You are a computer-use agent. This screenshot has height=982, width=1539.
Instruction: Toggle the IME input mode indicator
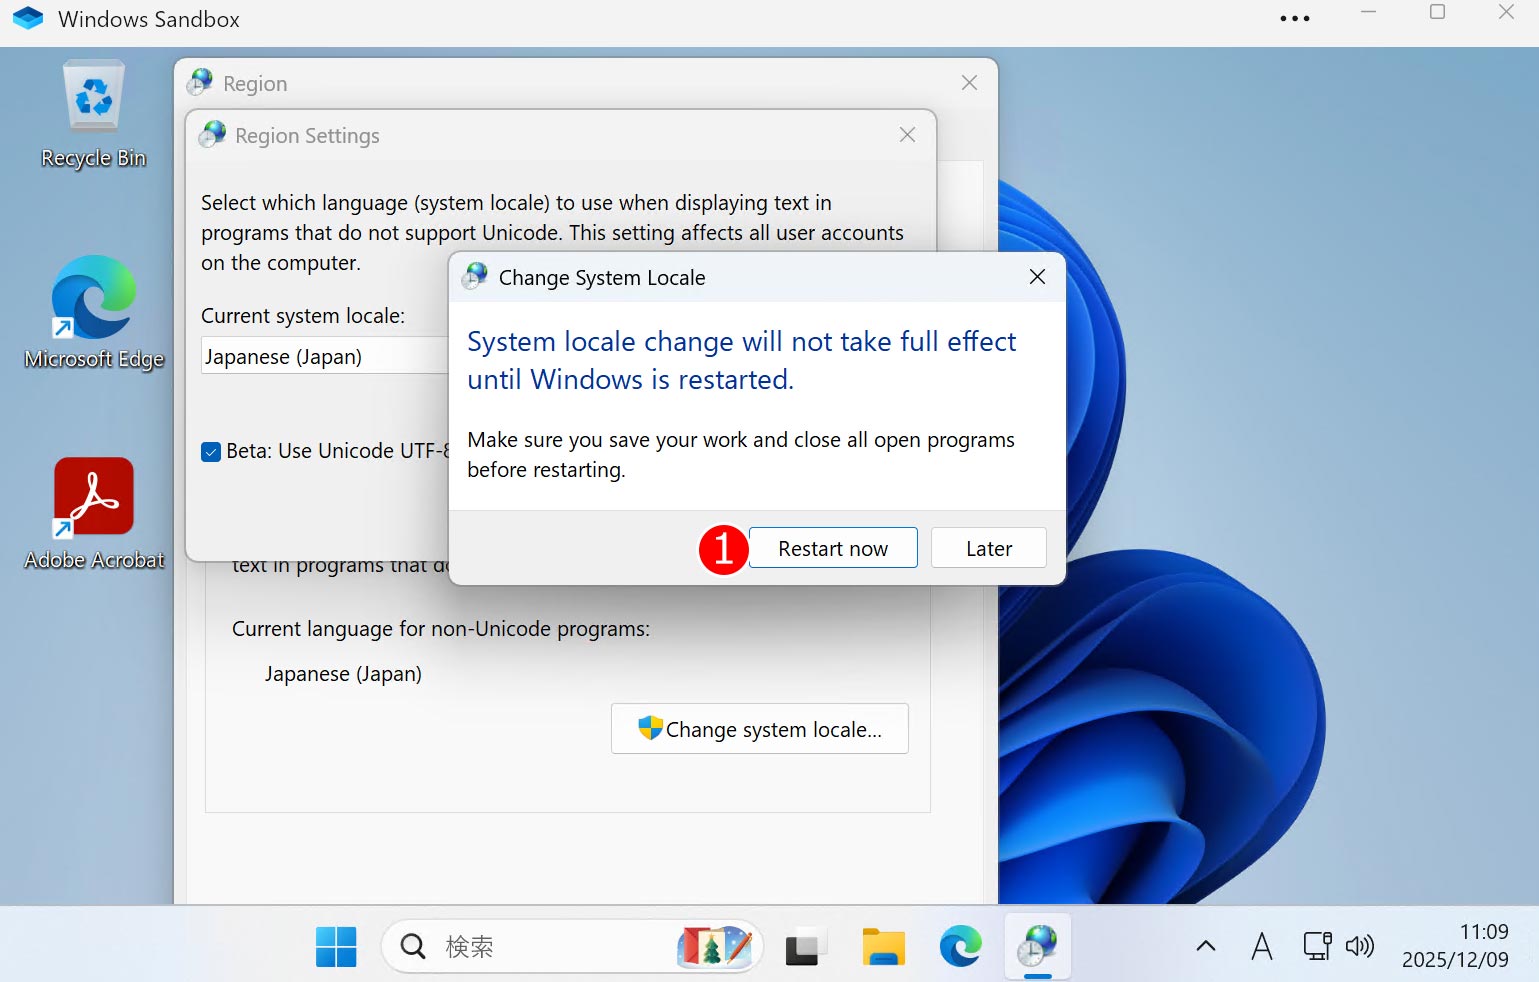[x=1262, y=946]
